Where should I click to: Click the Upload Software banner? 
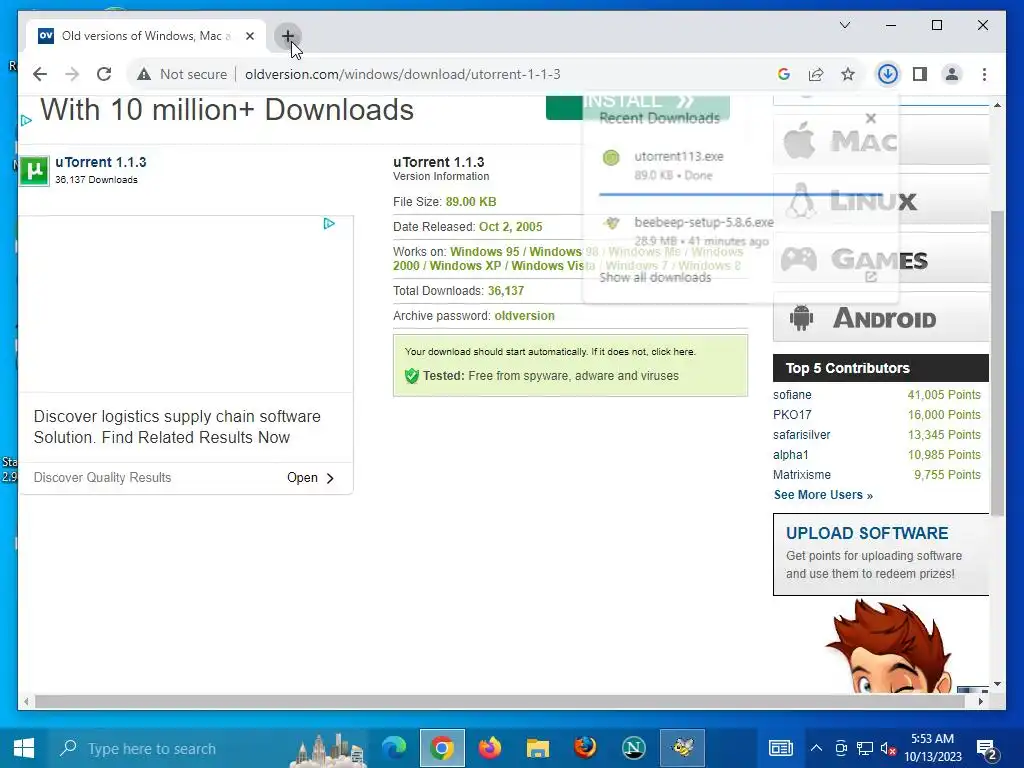881,554
